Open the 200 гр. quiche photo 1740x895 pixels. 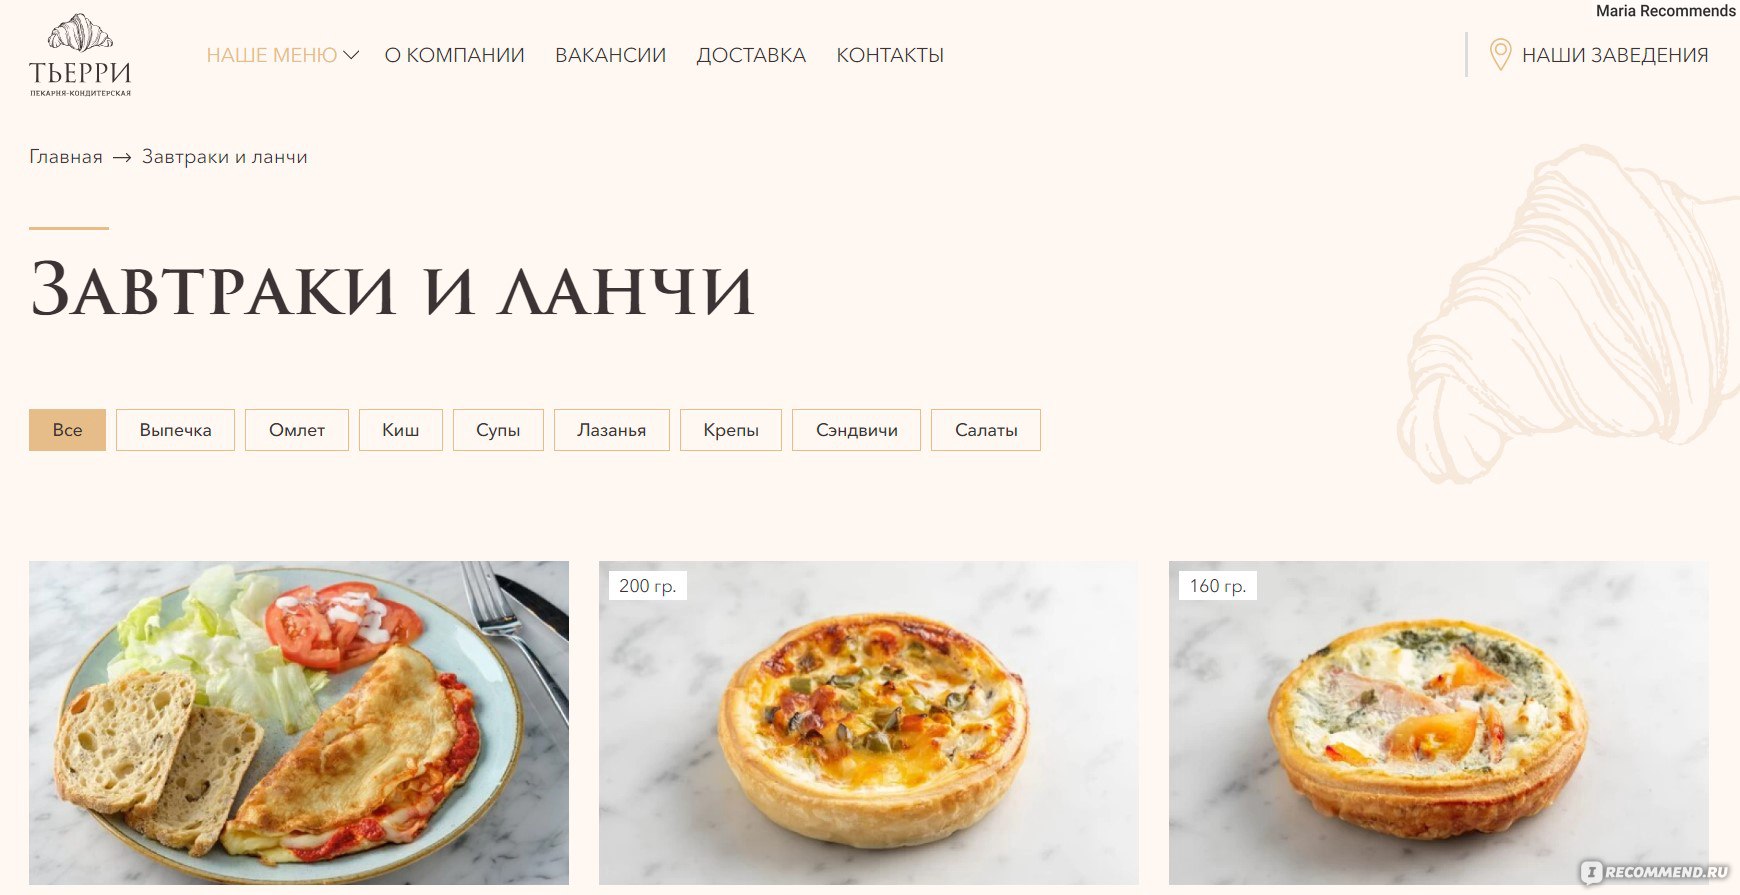pyautogui.click(x=869, y=723)
